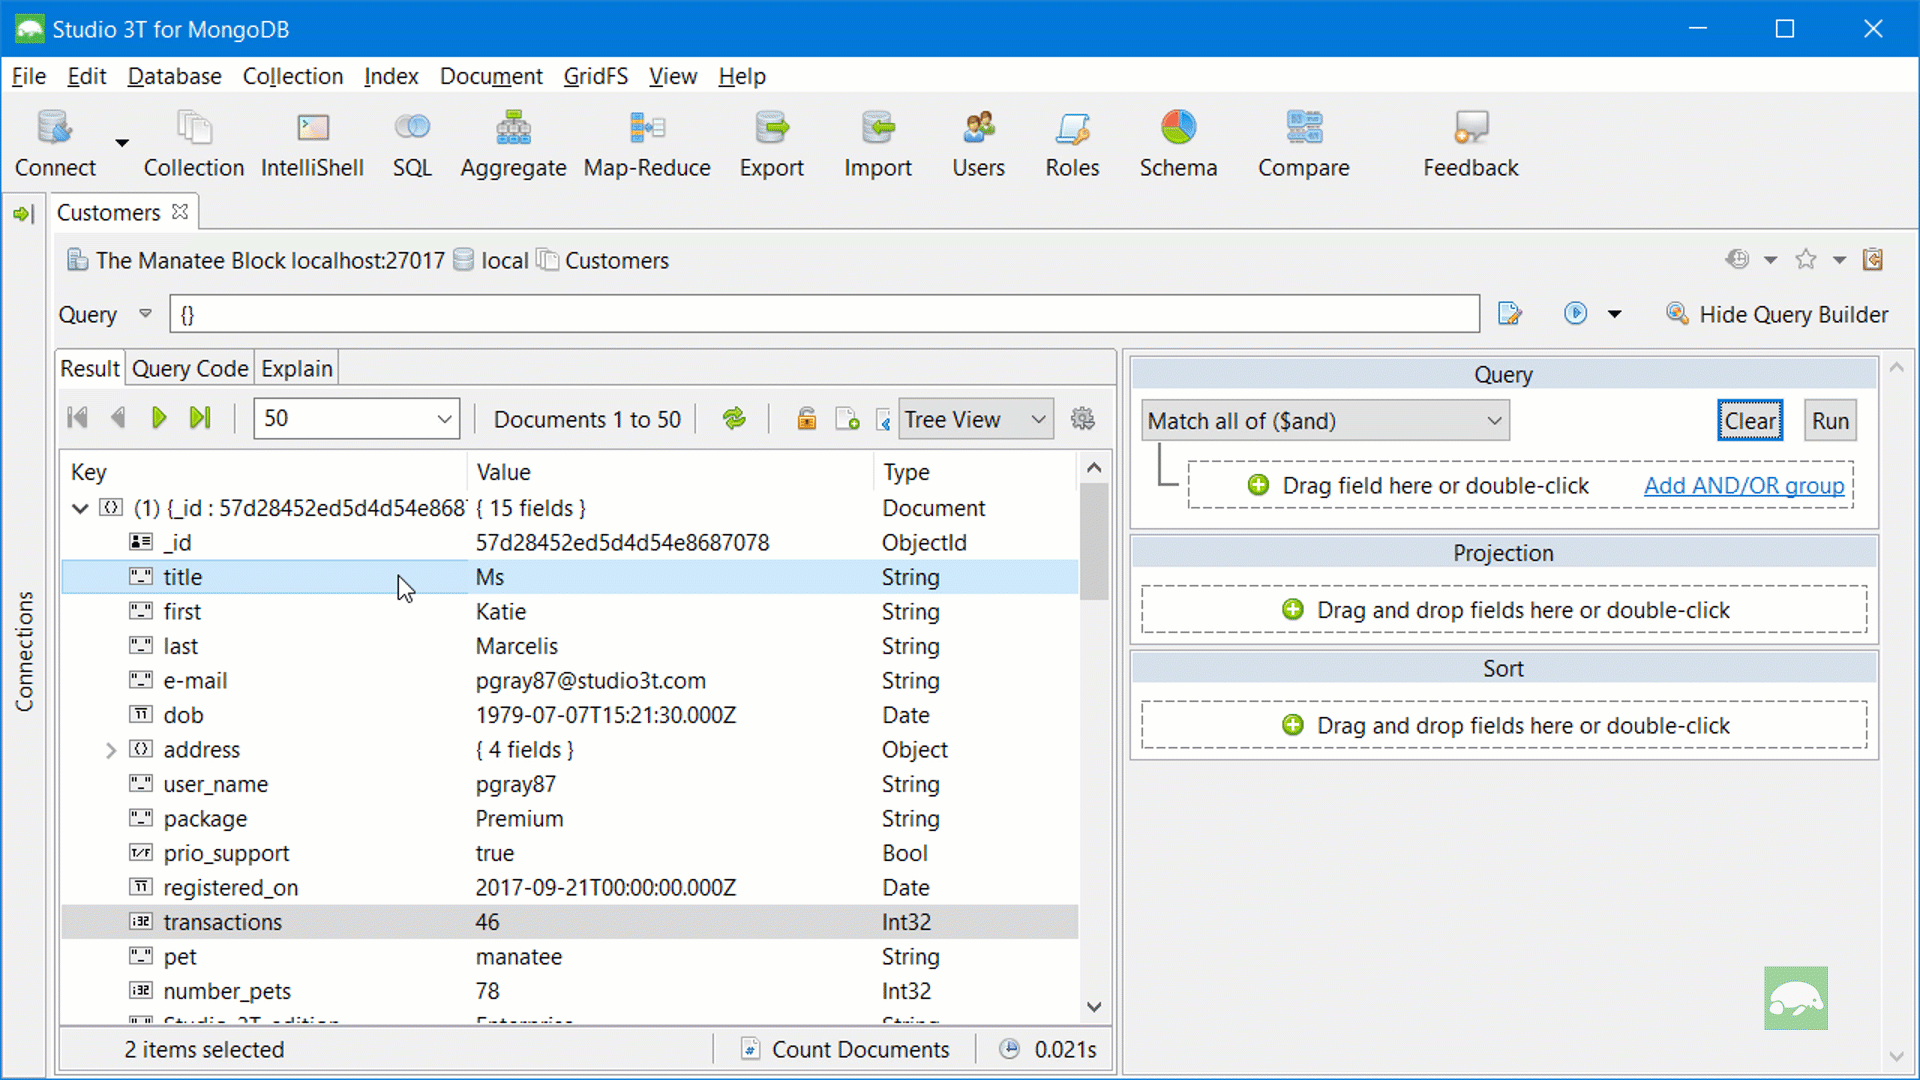This screenshot has width=1920, height=1080.
Task: Click the Feedback toolbar icon
Action: pos(1470,128)
